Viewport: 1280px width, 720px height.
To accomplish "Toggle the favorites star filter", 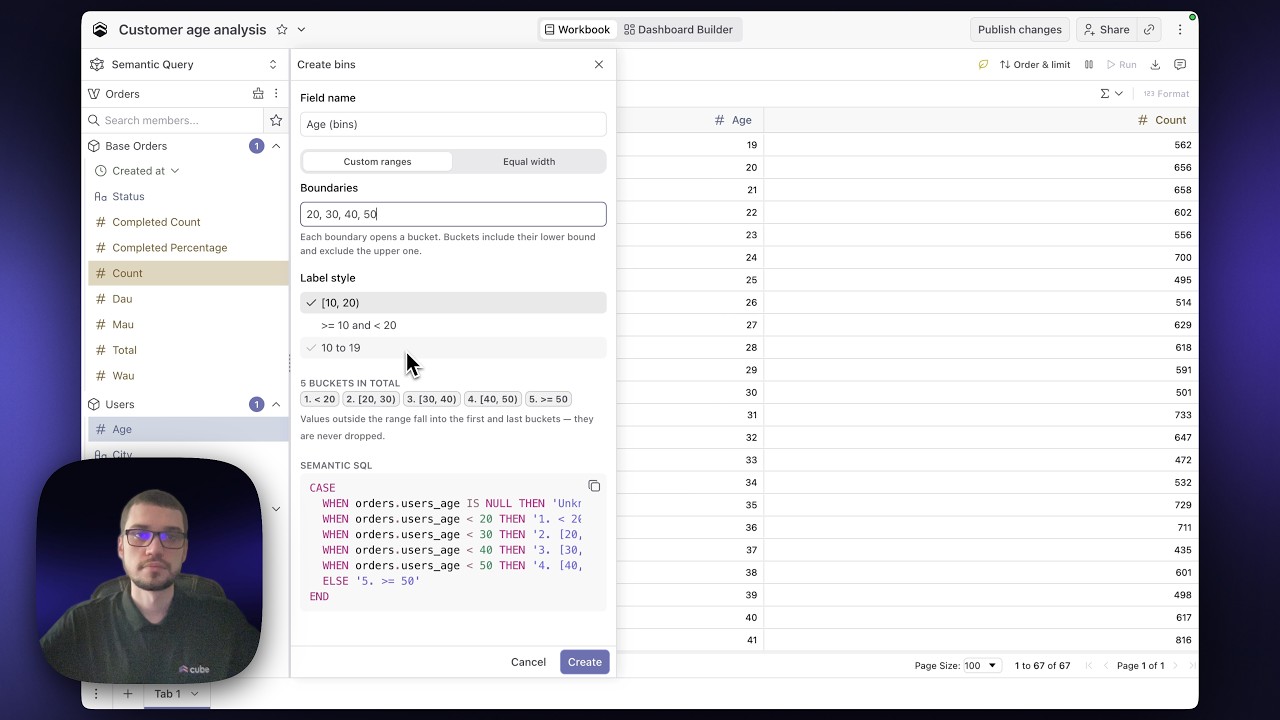I will (276, 120).
